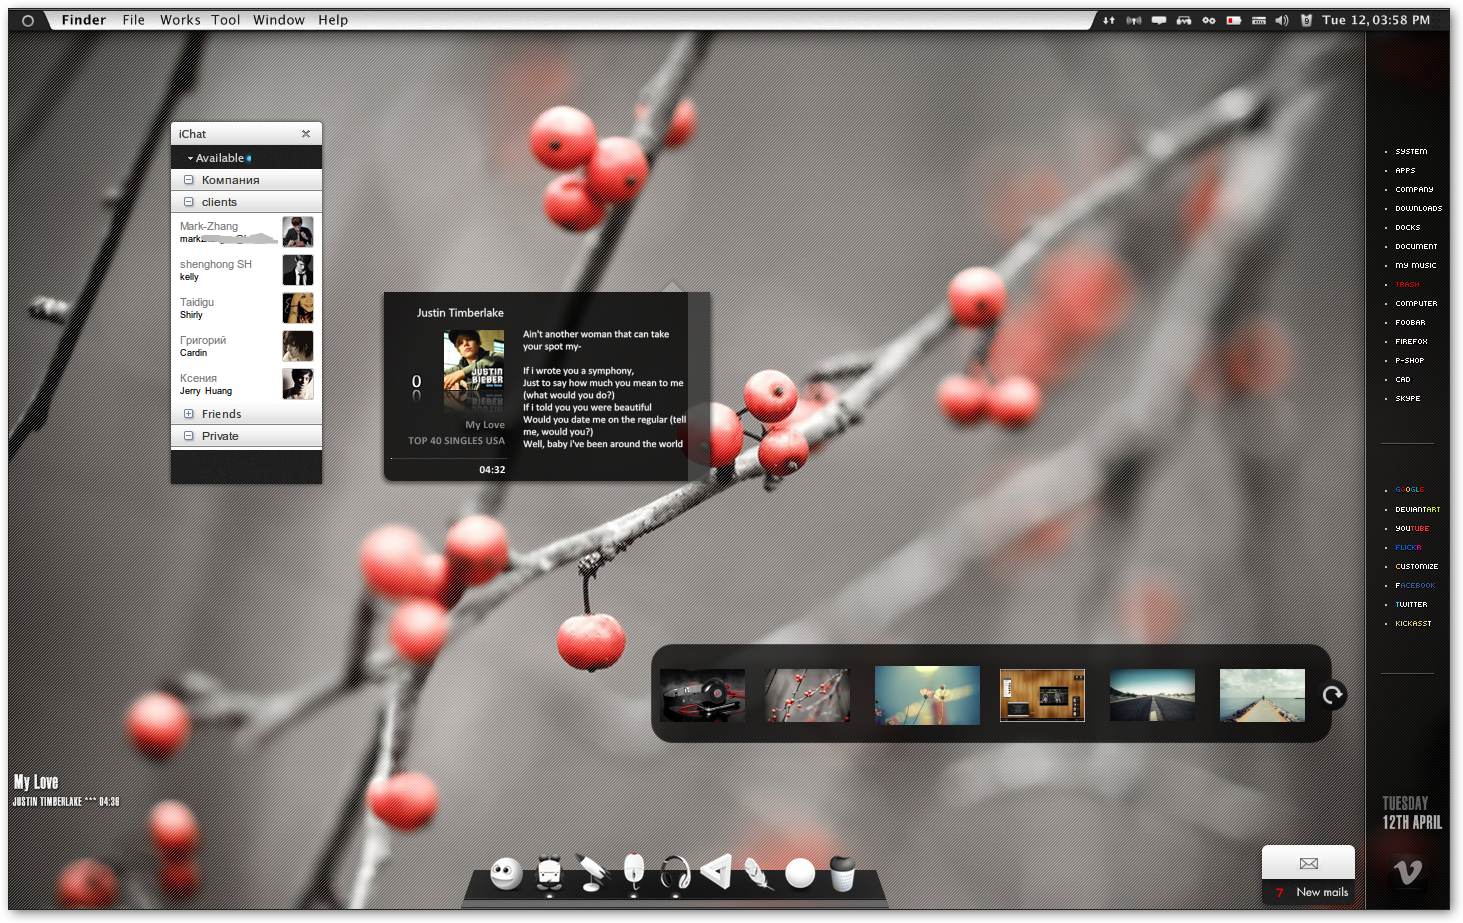Click the New mails notification label
1463x923 pixels.
coord(1322,892)
